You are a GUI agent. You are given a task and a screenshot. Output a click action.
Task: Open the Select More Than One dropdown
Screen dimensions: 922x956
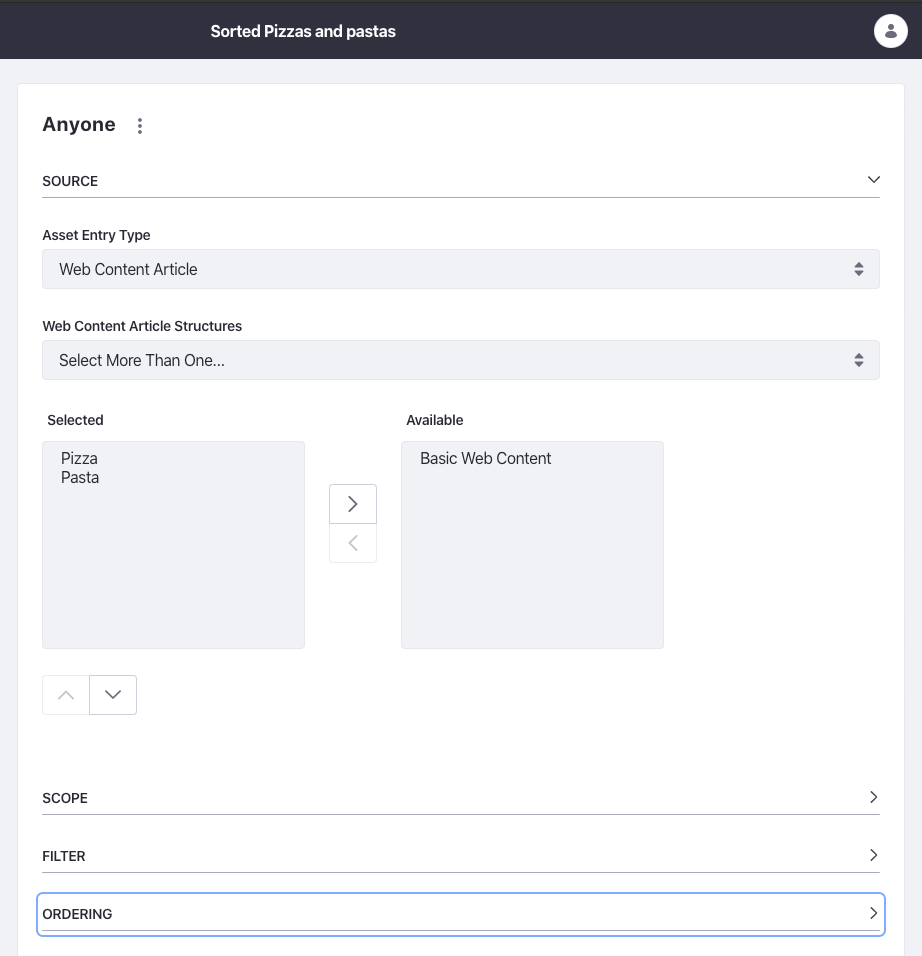(461, 360)
